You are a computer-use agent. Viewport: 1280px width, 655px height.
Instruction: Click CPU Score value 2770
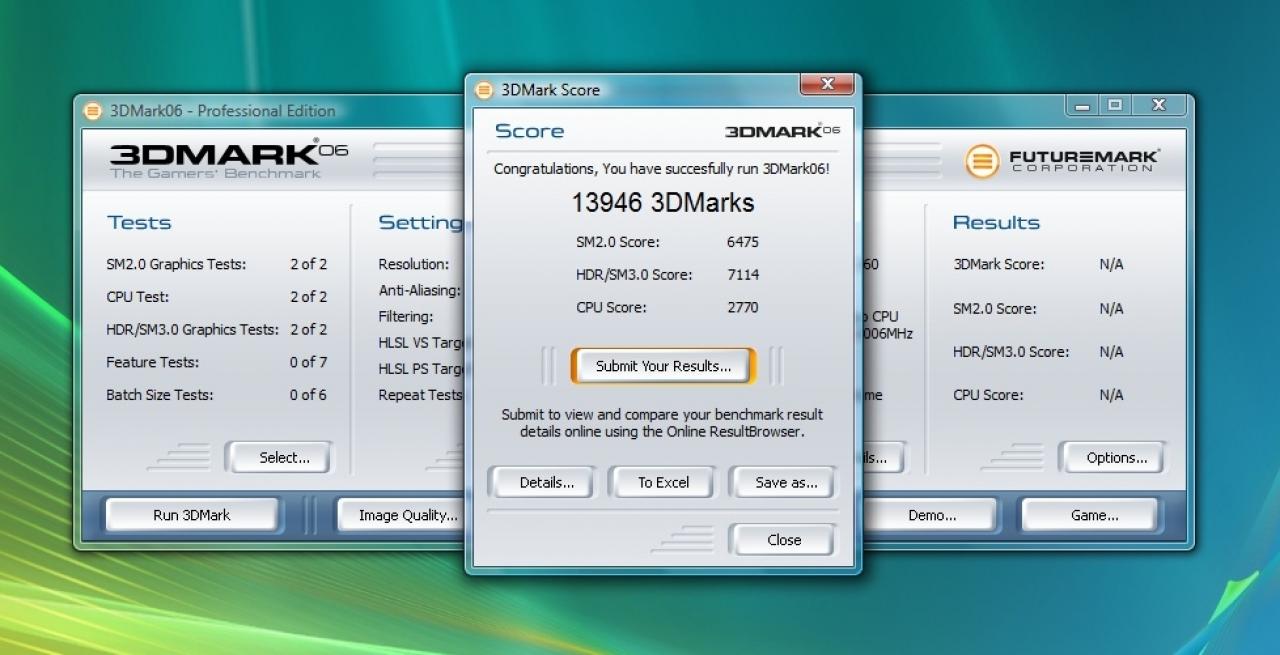tap(743, 307)
